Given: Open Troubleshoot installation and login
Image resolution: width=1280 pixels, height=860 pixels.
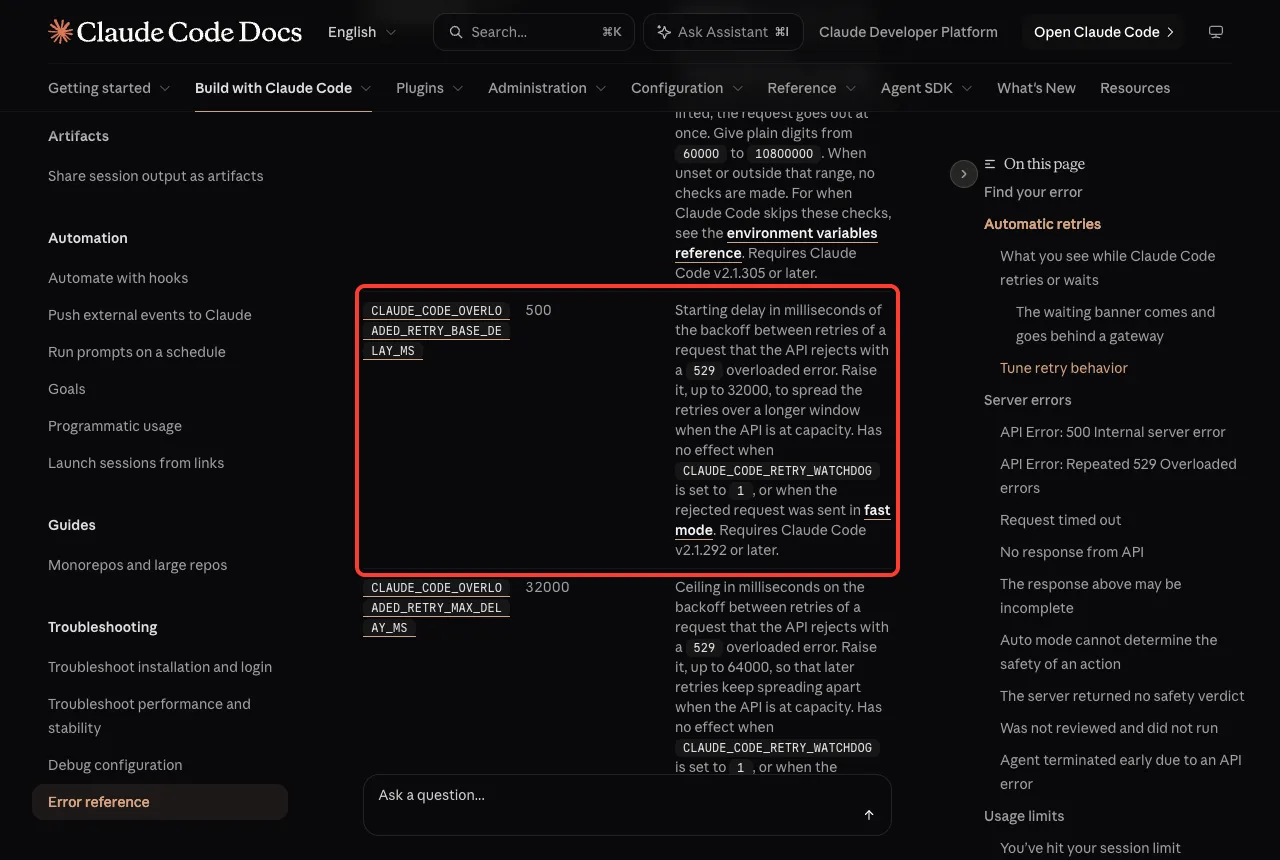Looking at the screenshot, I should coord(160,667).
